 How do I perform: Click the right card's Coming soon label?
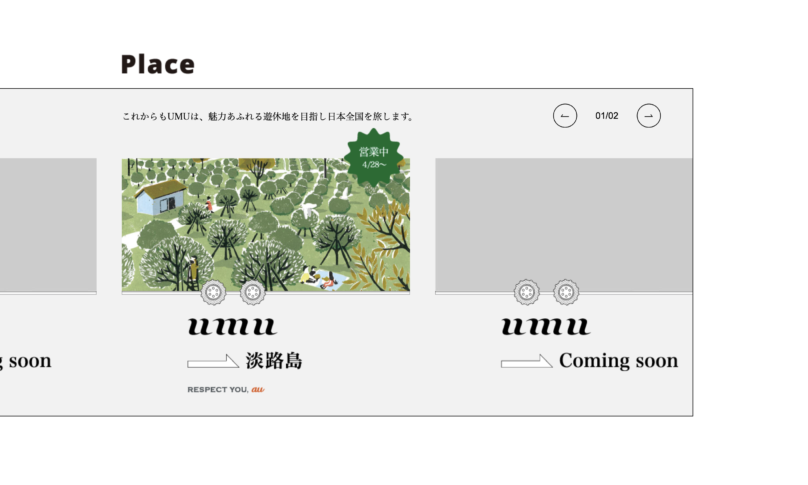tap(618, 361)
